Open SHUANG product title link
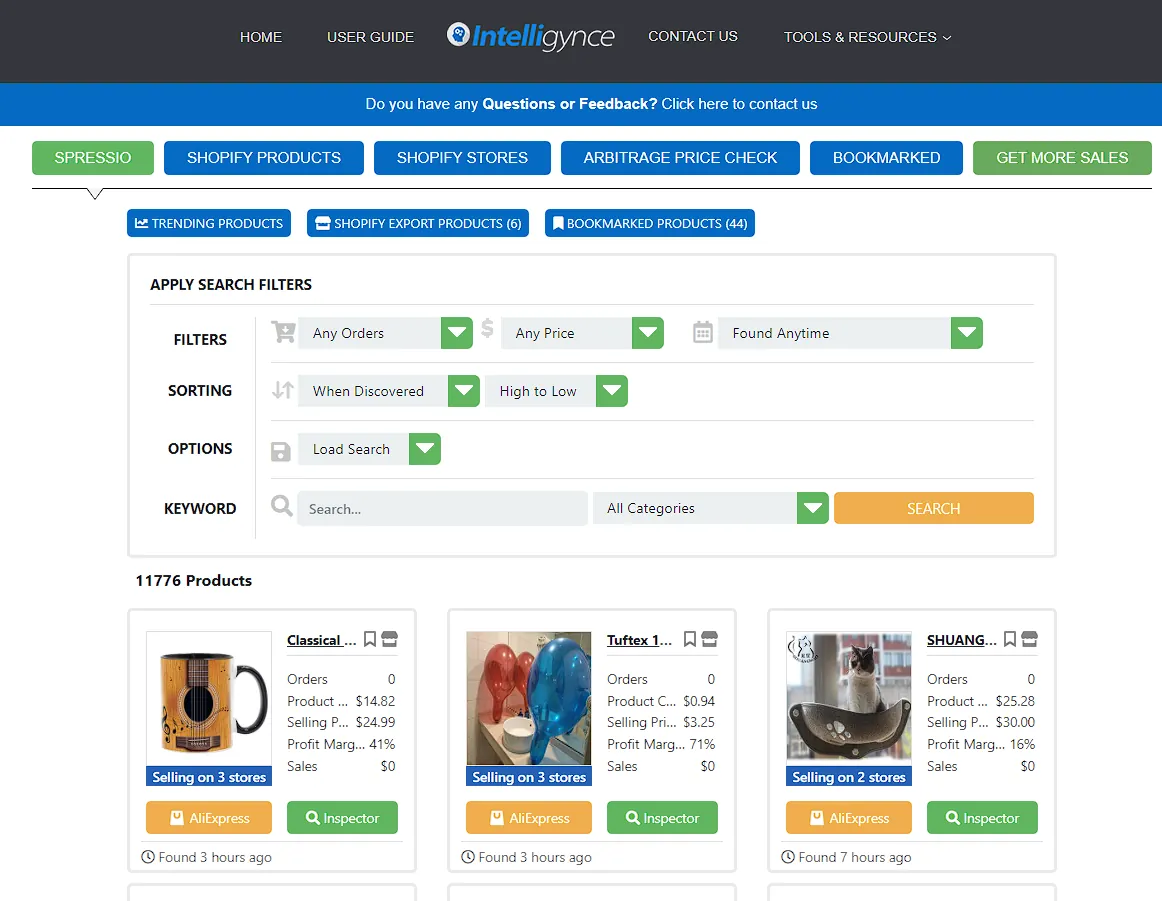 (962, 640)
